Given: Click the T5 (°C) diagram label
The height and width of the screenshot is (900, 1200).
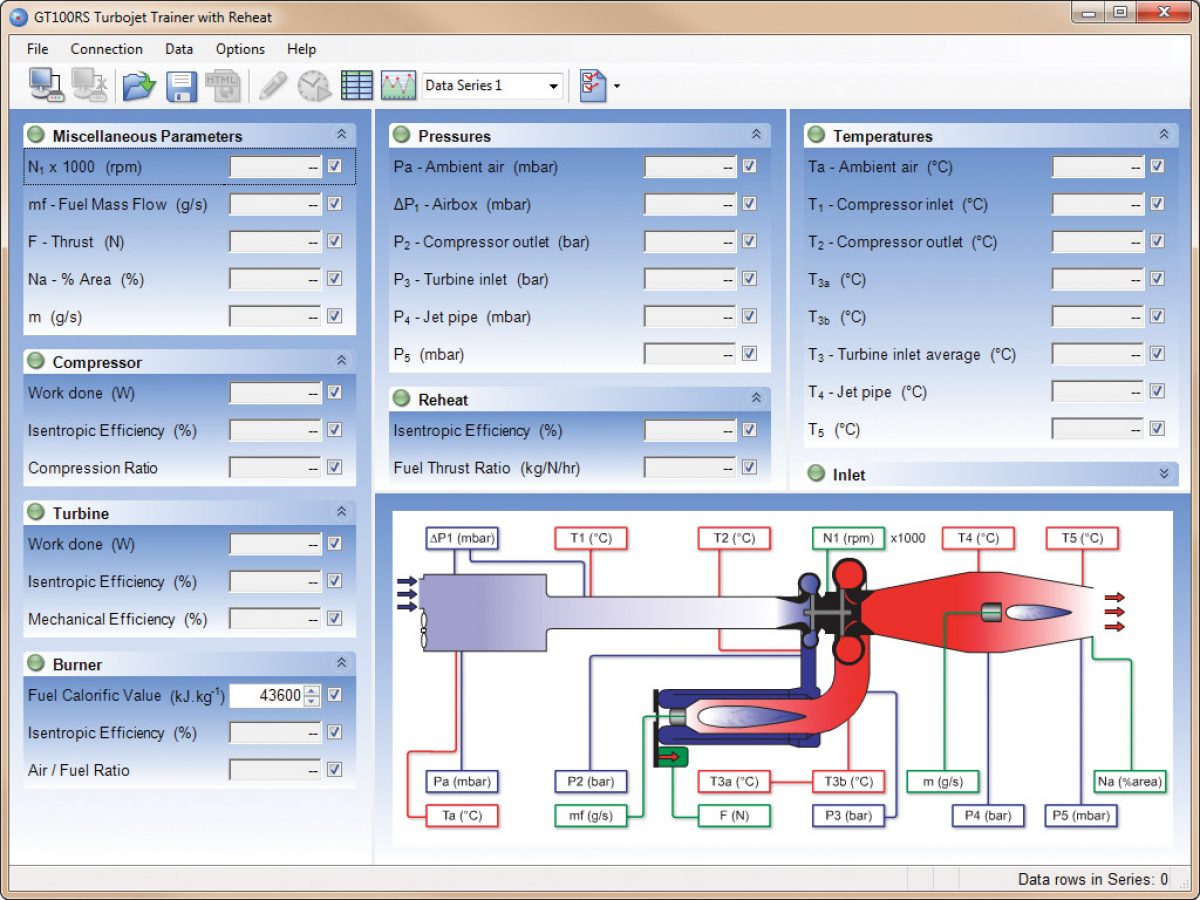Looking at the screenshot, I should tap(1082, 538).
